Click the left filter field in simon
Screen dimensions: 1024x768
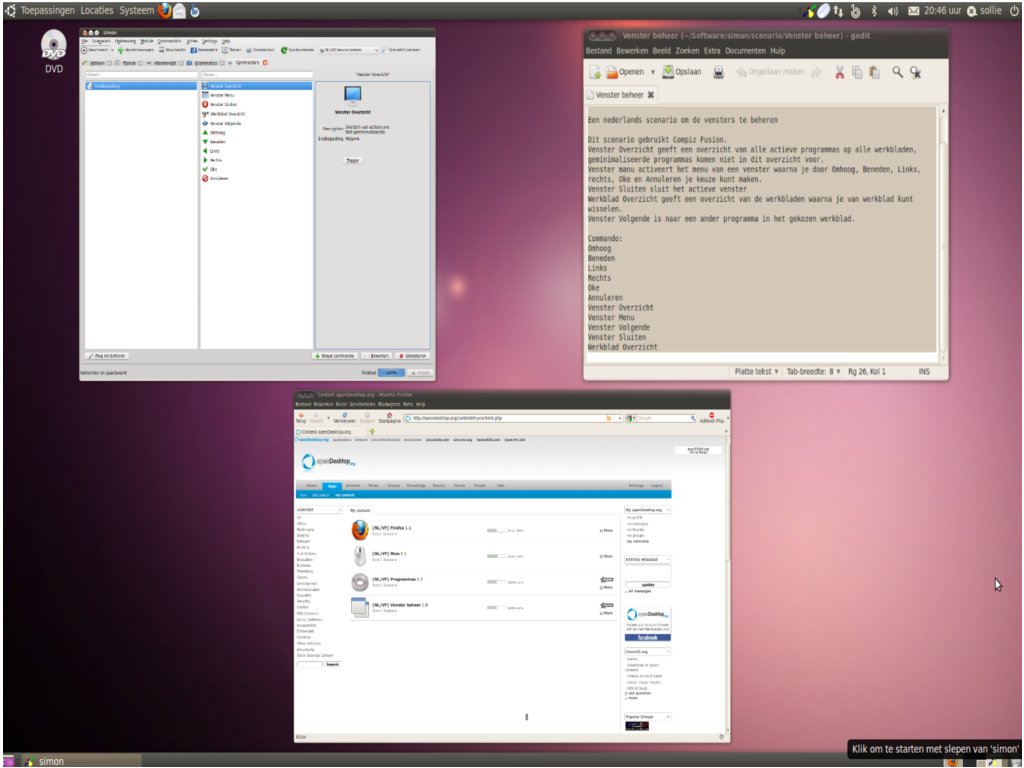pos(141,75)
